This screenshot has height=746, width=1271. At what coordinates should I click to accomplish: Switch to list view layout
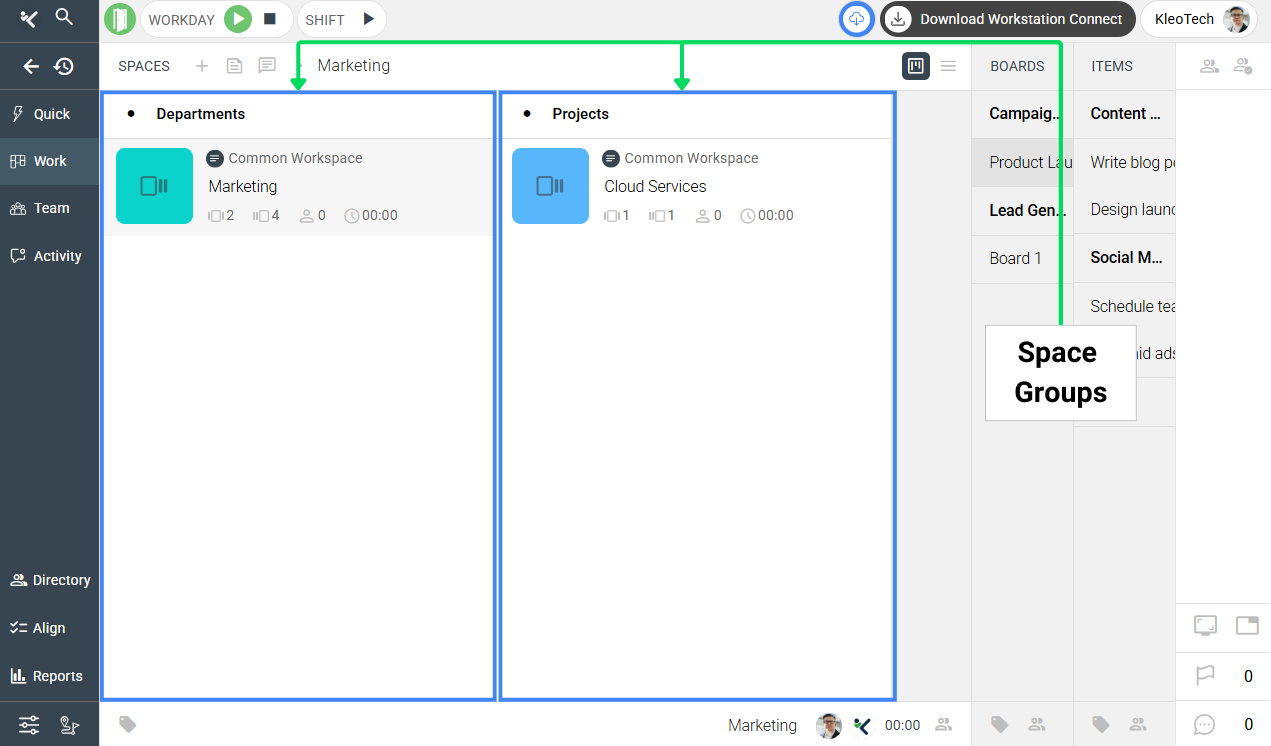[x=948, y=66]
